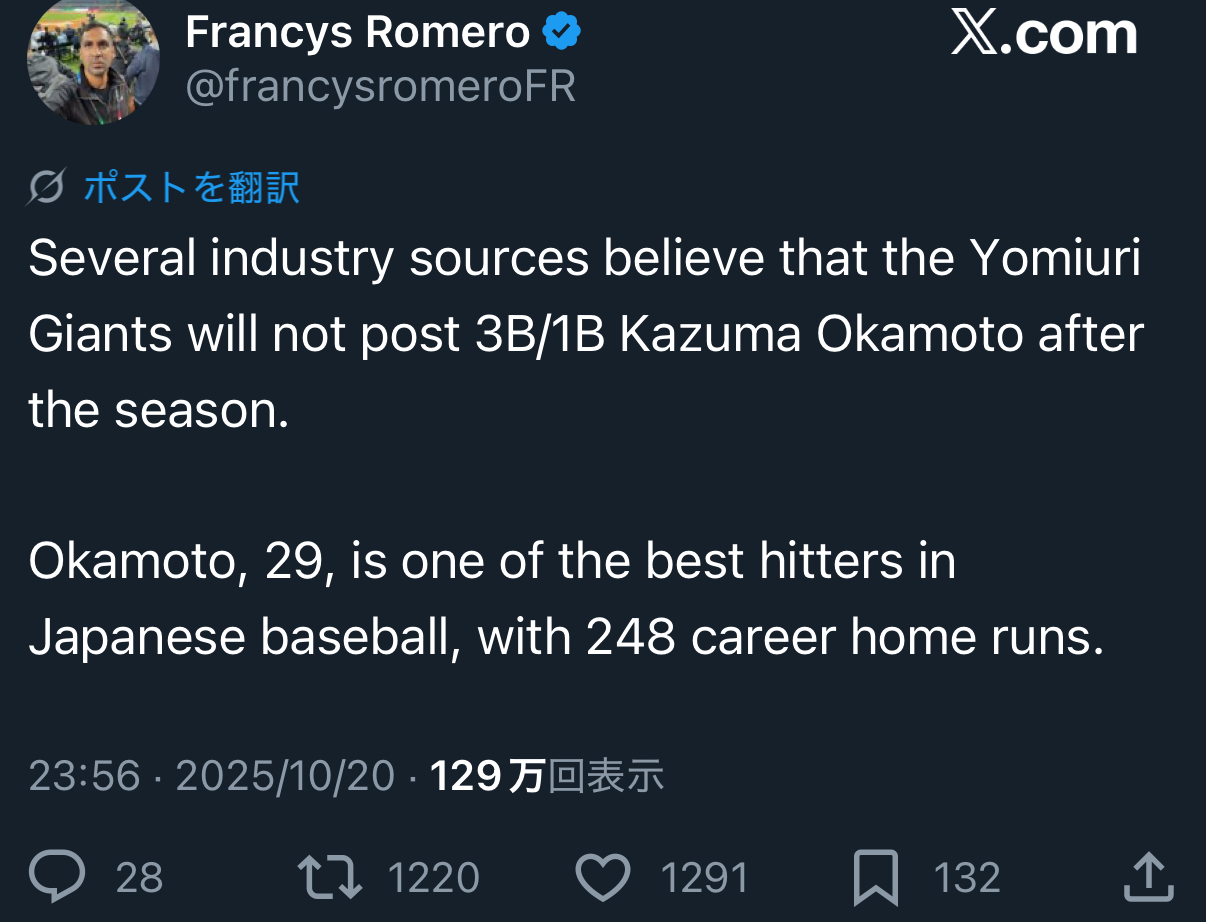
Task: Click the share upload icon
Action: click(x=1148, y=877)
